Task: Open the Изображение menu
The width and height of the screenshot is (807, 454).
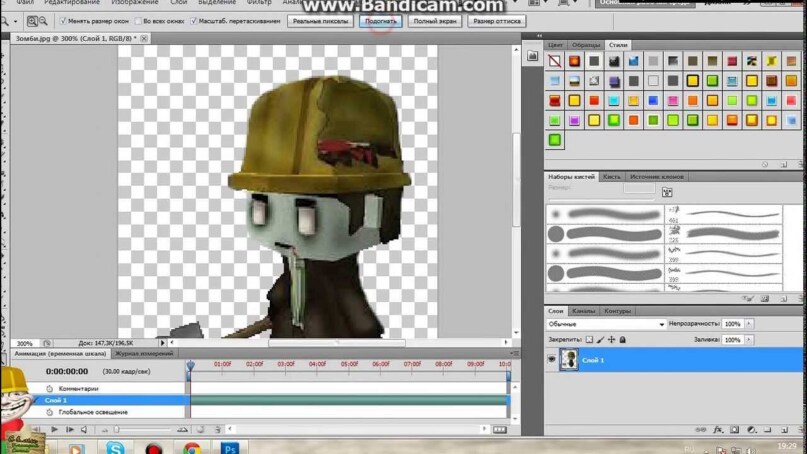Action: (x=134, y=3)
